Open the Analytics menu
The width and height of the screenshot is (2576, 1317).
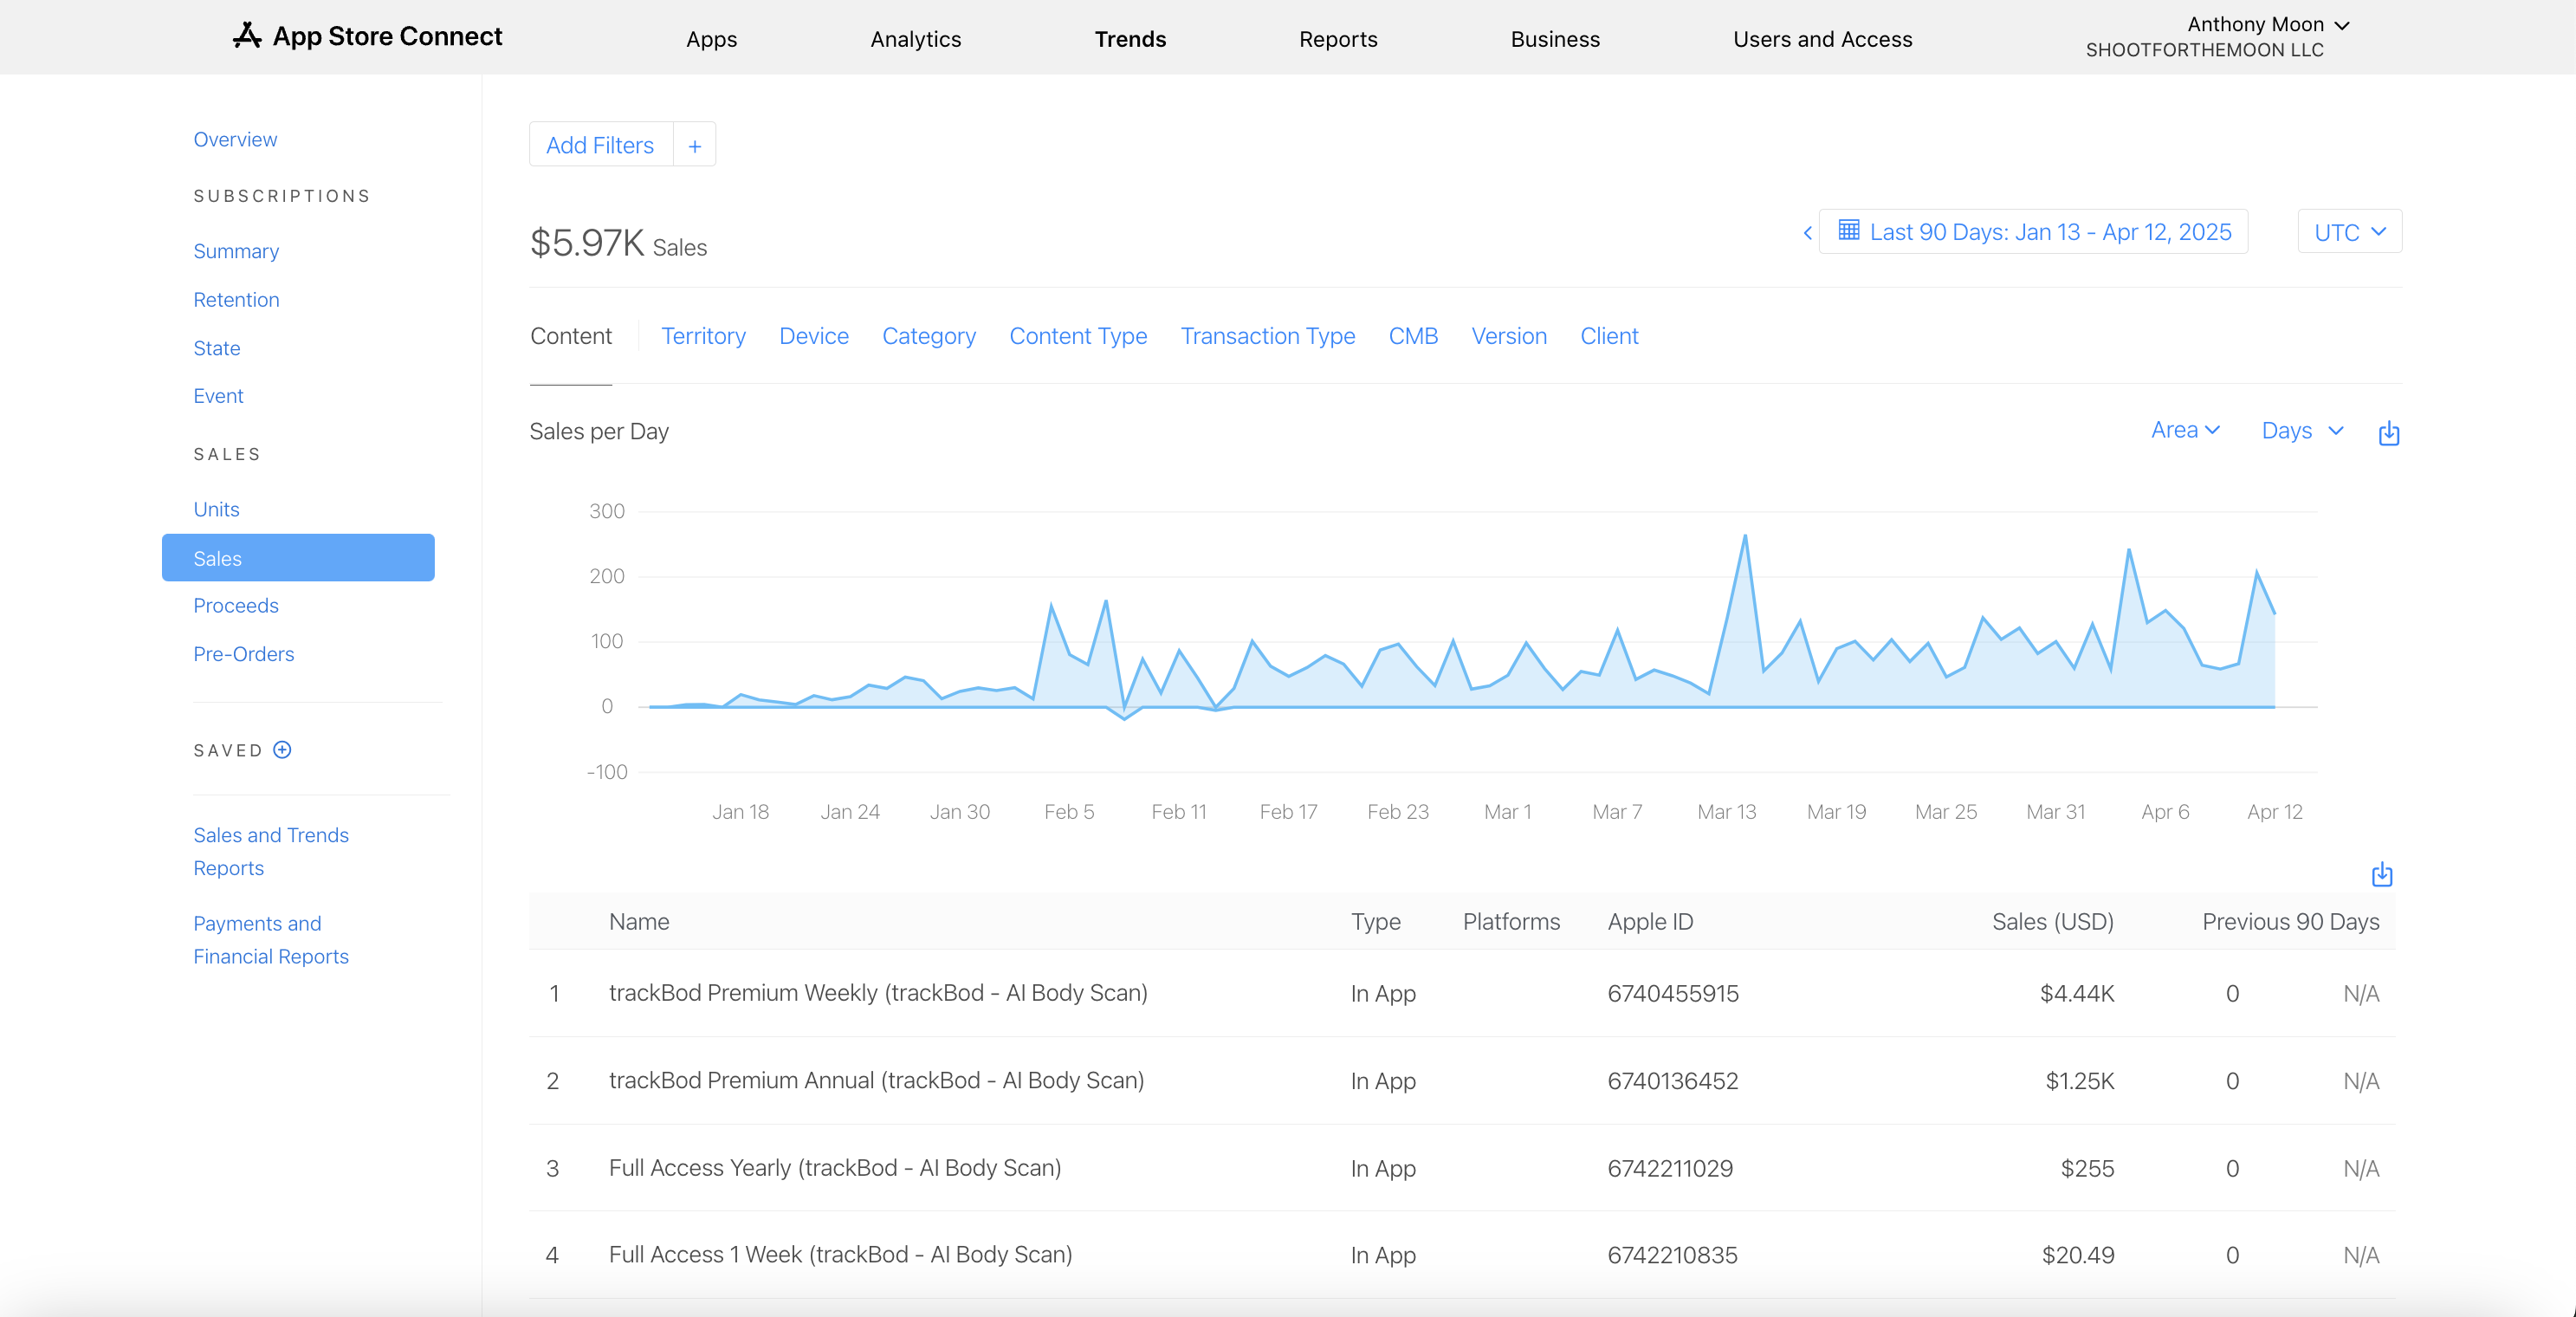point(915,39)
